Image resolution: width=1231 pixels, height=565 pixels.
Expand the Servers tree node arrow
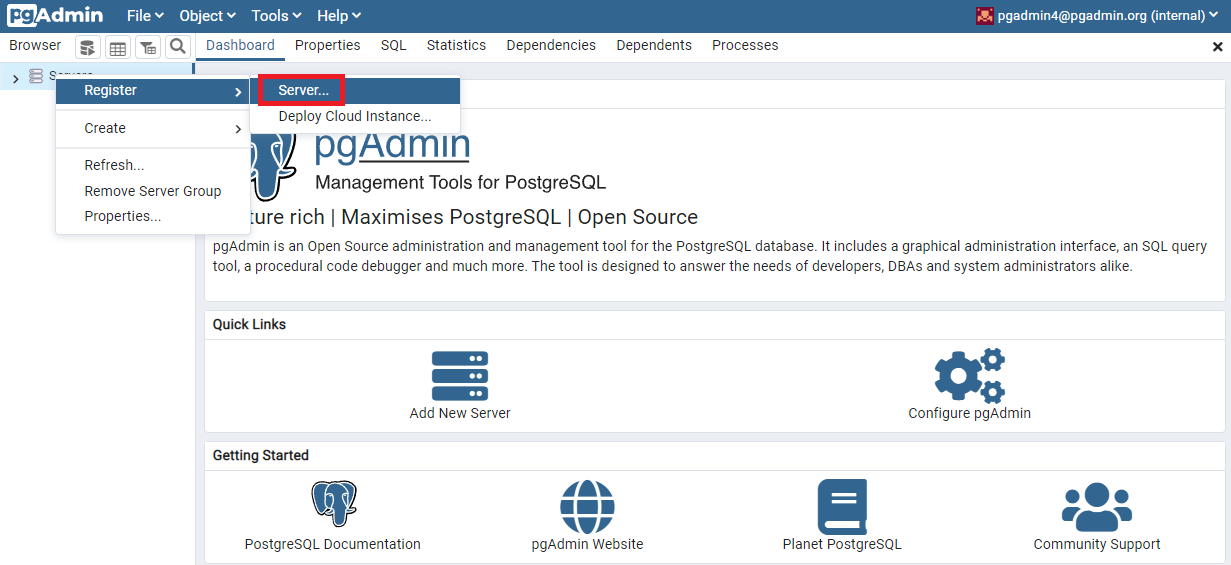pyautogui.click(x=15, y=77)
